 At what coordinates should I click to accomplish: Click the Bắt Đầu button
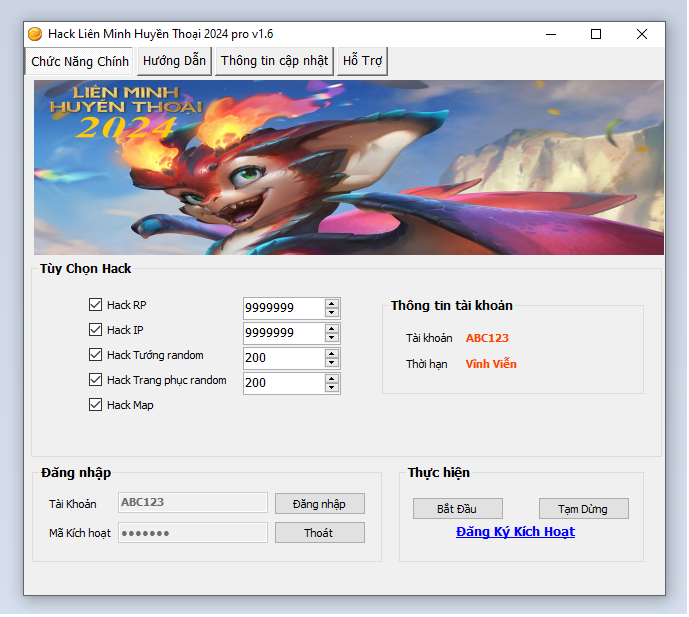(x=457, y=509)
